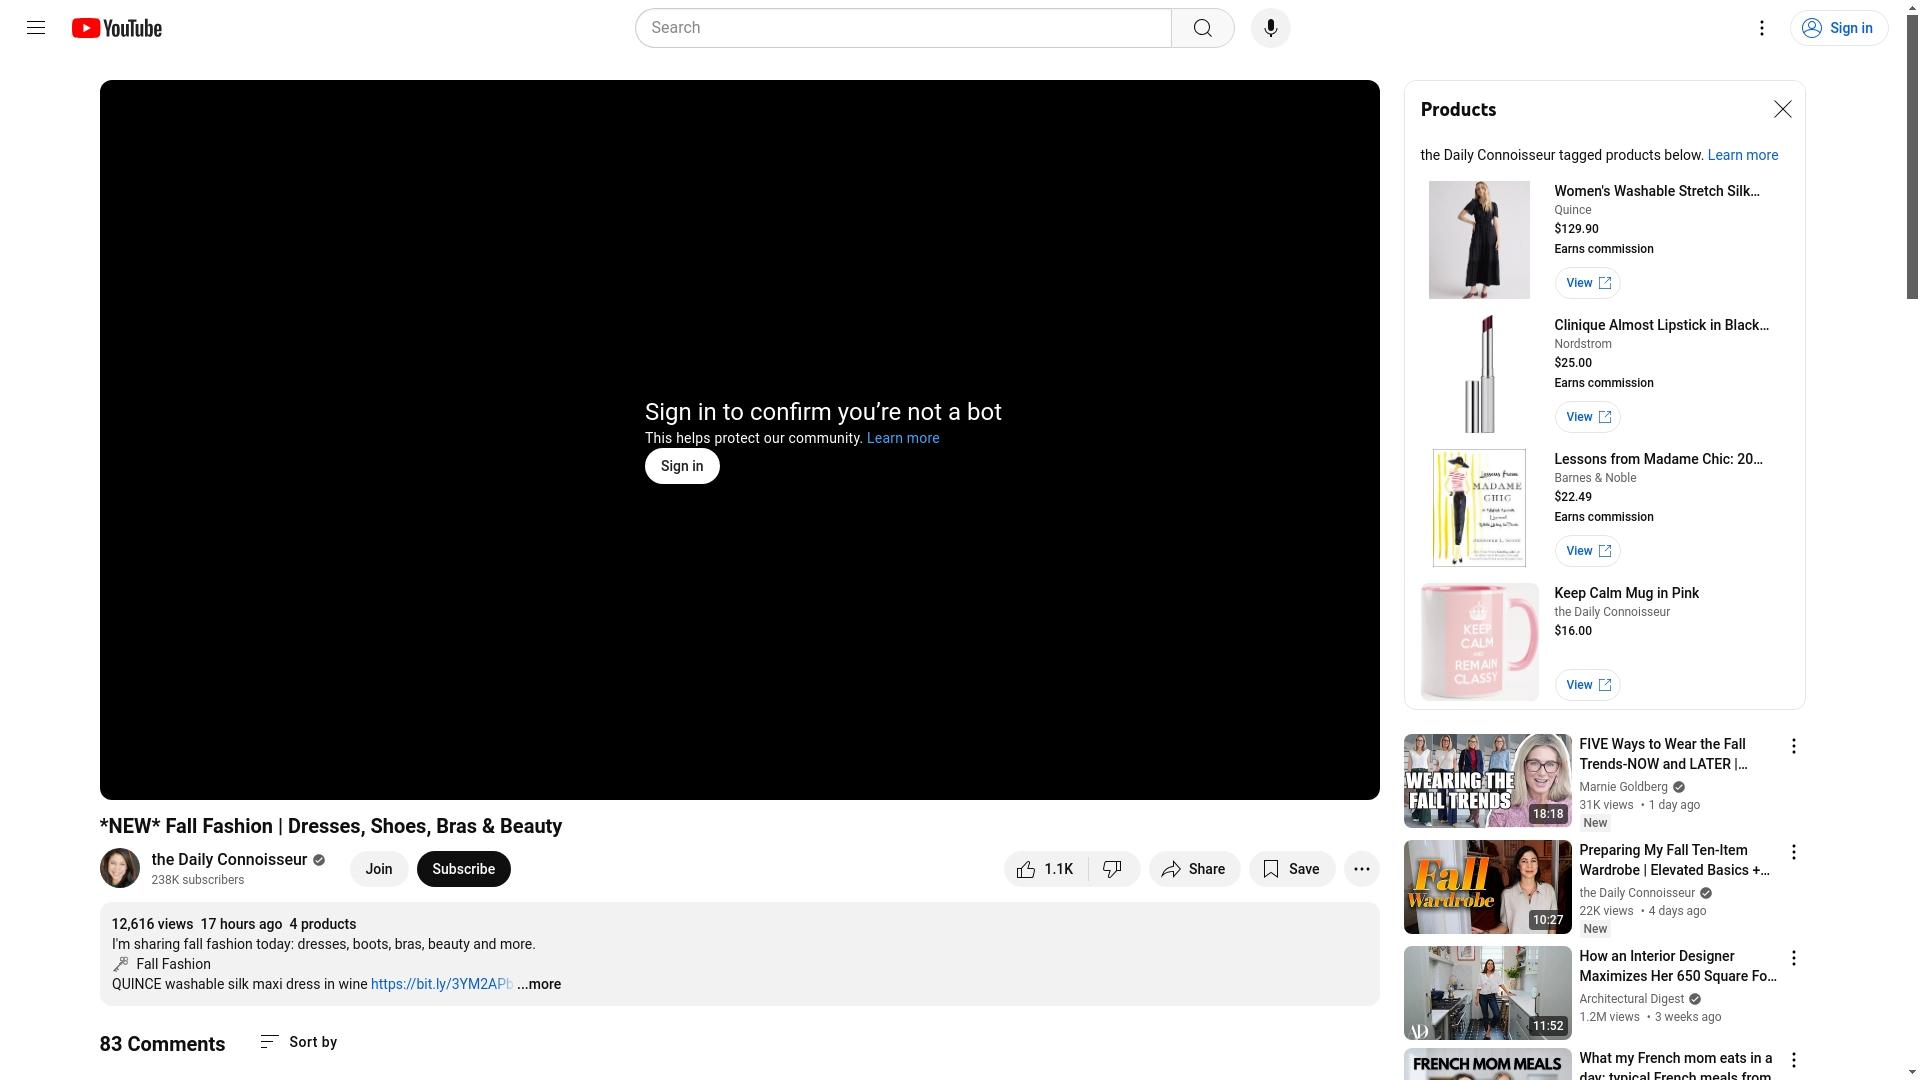The height and width of the screenshot is (1080, 1920).
Task: Like the video with thumbs up
Action: tap(1046, 869)
